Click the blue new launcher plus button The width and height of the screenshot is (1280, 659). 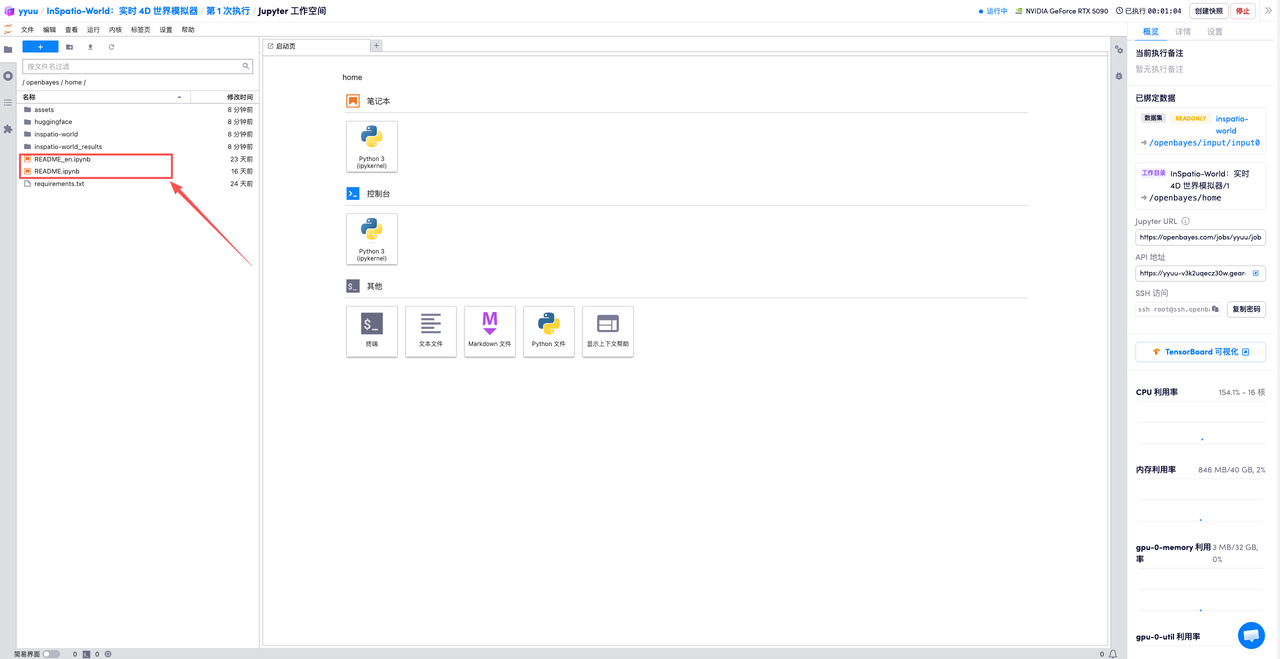[x=40, y=46]
